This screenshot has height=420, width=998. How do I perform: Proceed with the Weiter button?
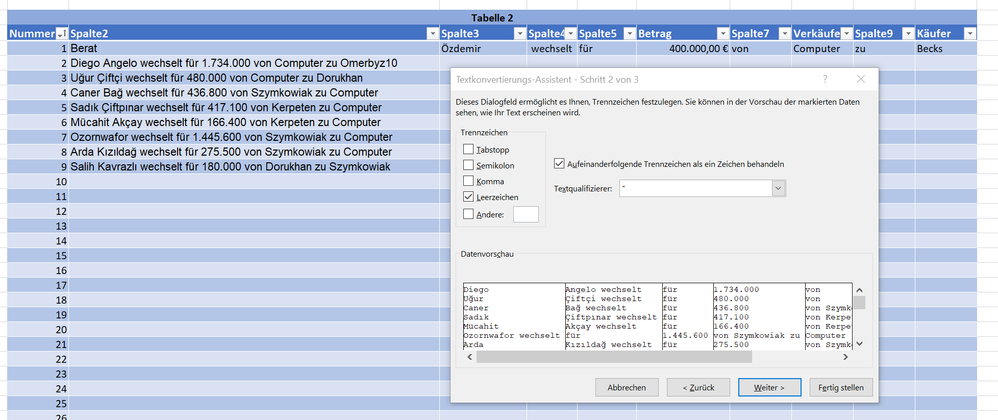coord(770,387)
